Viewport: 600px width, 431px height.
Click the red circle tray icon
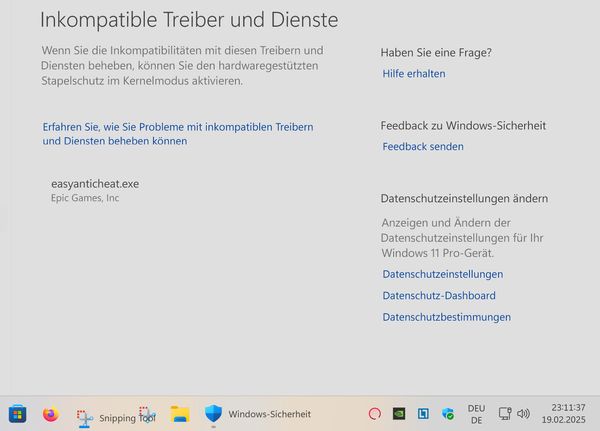click(x=375, y=414)
